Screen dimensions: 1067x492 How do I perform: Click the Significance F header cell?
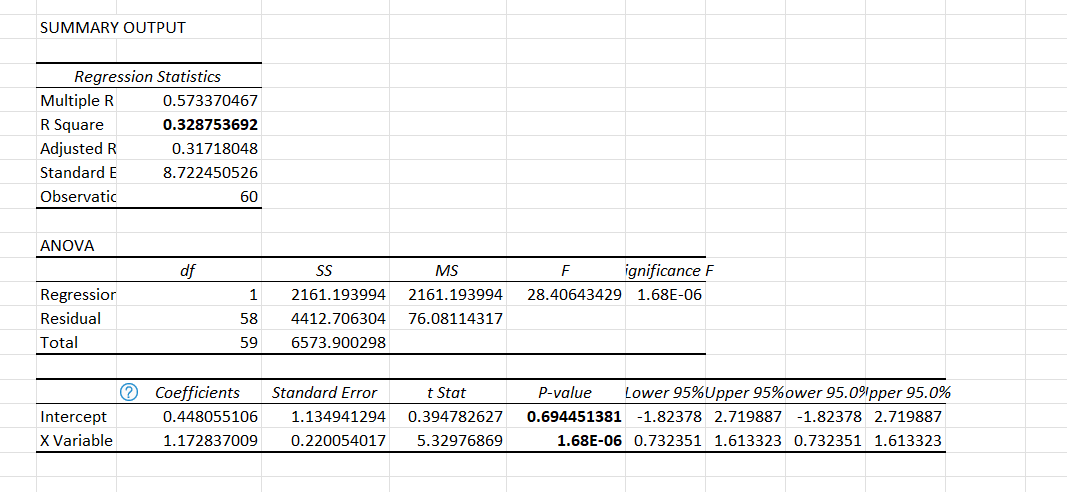point(669,272)
